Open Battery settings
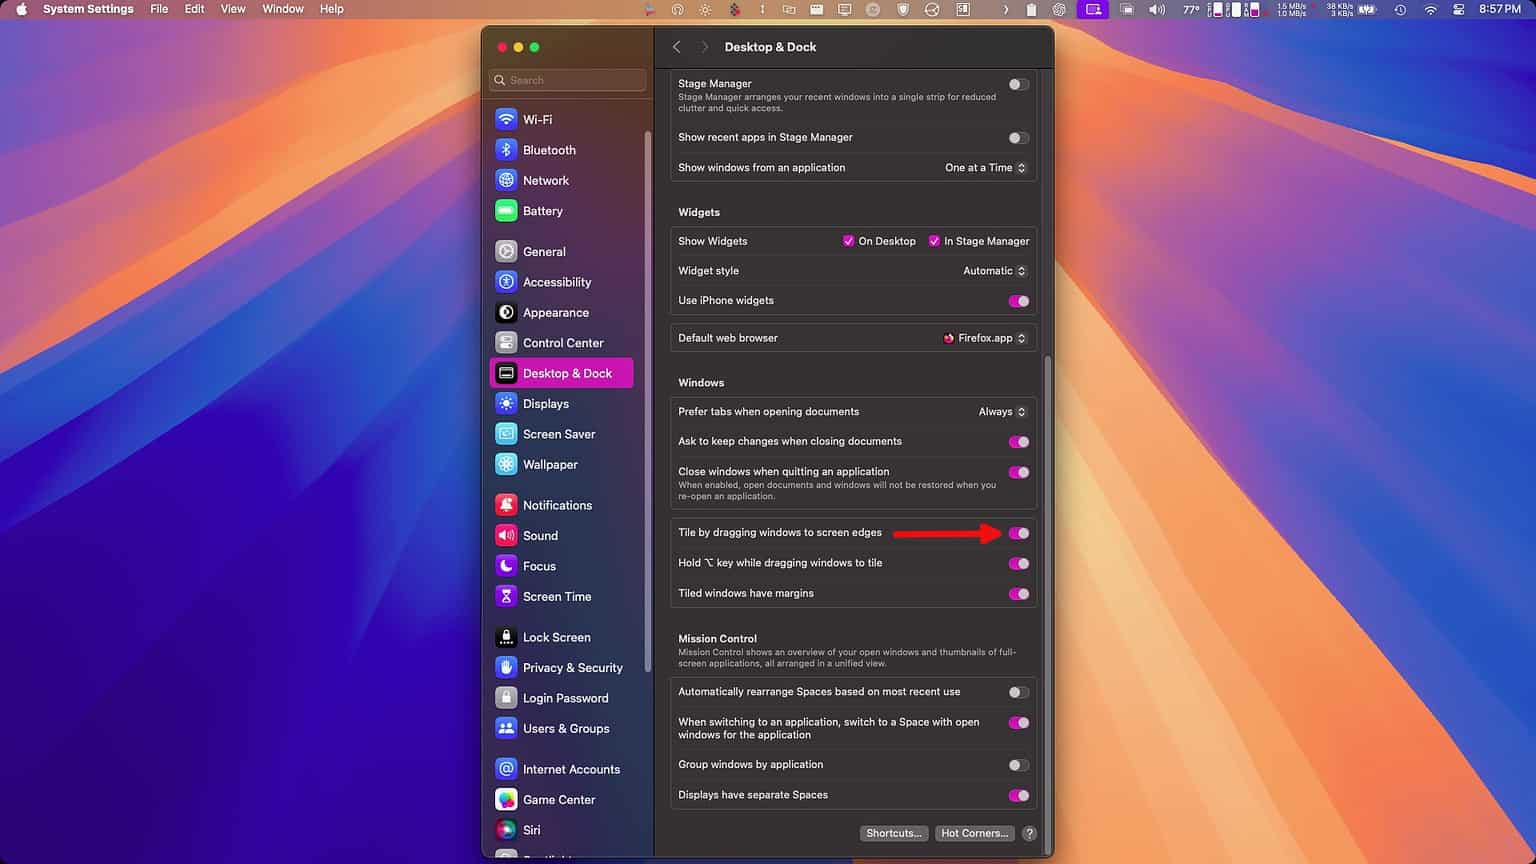Viewport: 1536px width, 864px height. [x=544, y=211]
